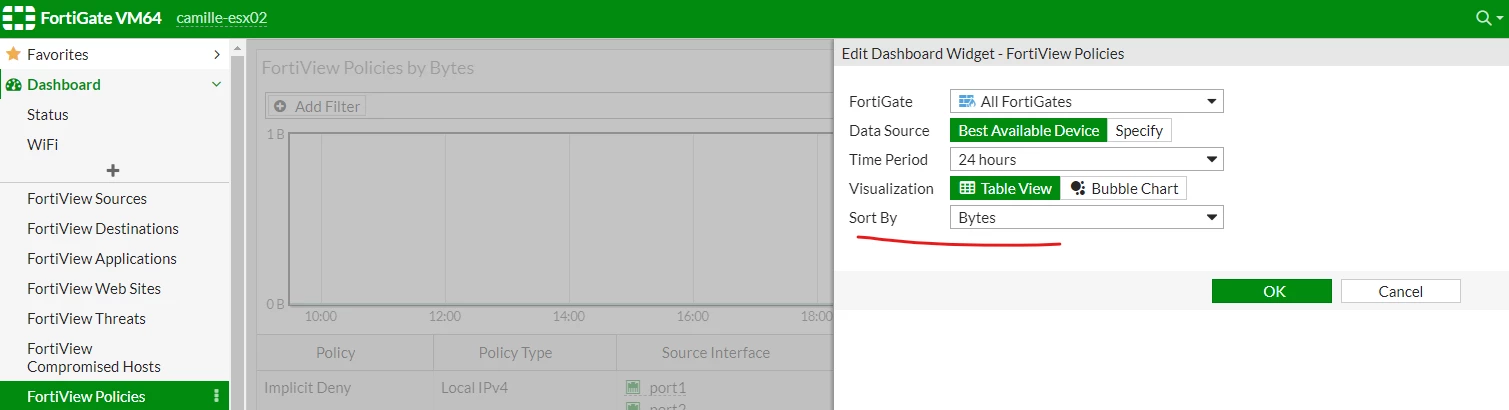Collapse the Dashboard menu chevron
Image resolution: width=1509 pixels, height=410 pixels.
click(217, 85)
